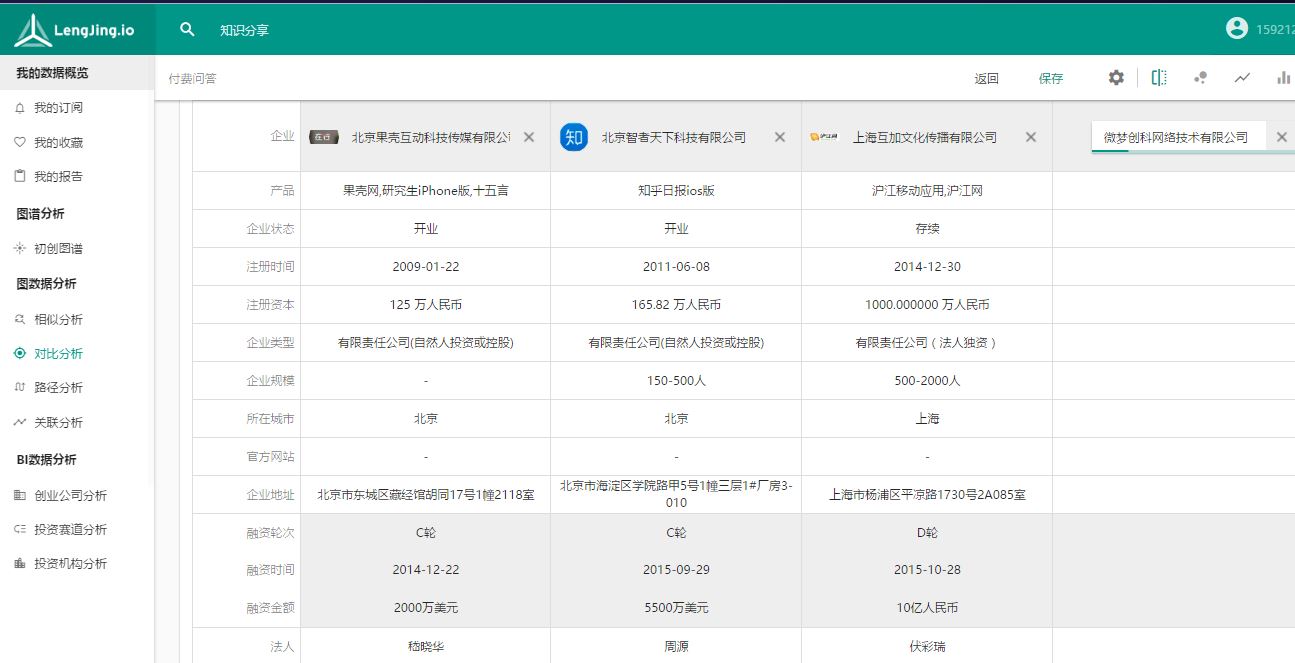Image resolution: width=1295 pixels, height=663 pixels.
Task: Go to 相似分析 in the sidebar
Action: [x=58, y=320]
